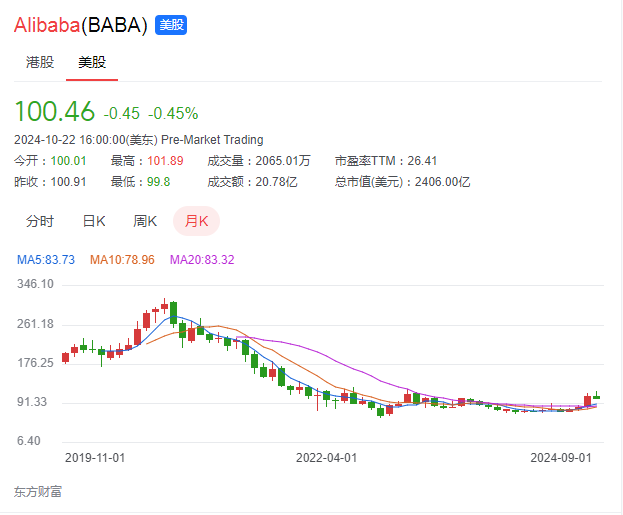Image resolution: width=623 pixels, height=515 pixels.
Task: Click the MA20:83.32 indicator label
Action: point(202,259)
